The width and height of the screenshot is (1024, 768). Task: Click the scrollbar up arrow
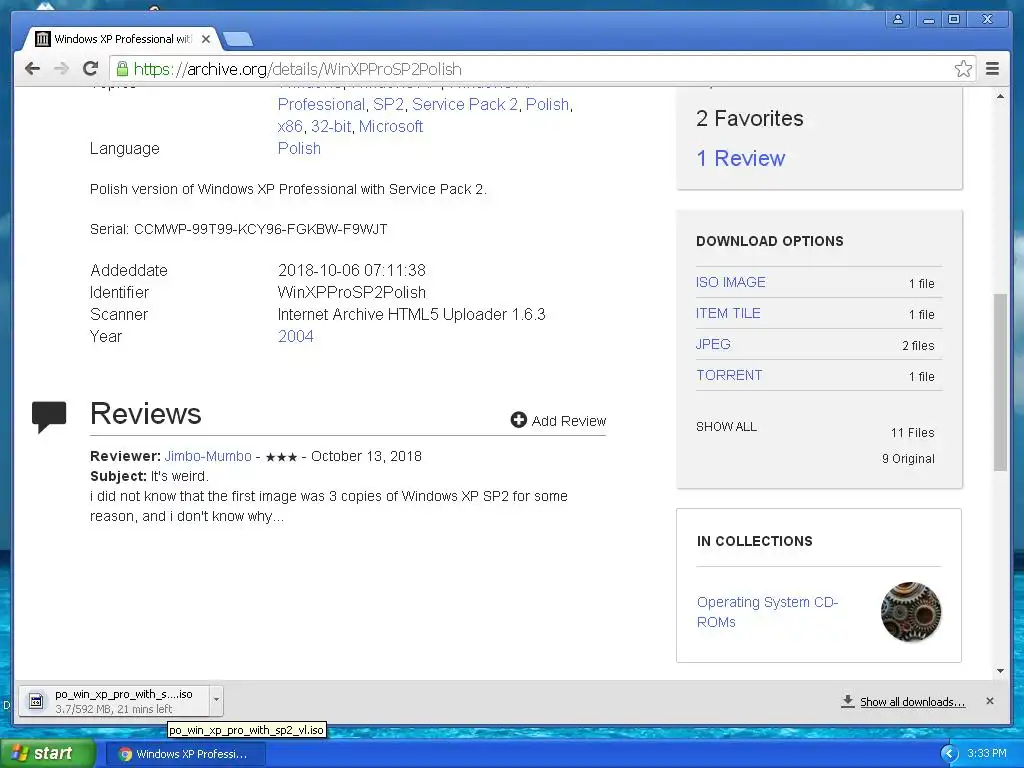1000,96
